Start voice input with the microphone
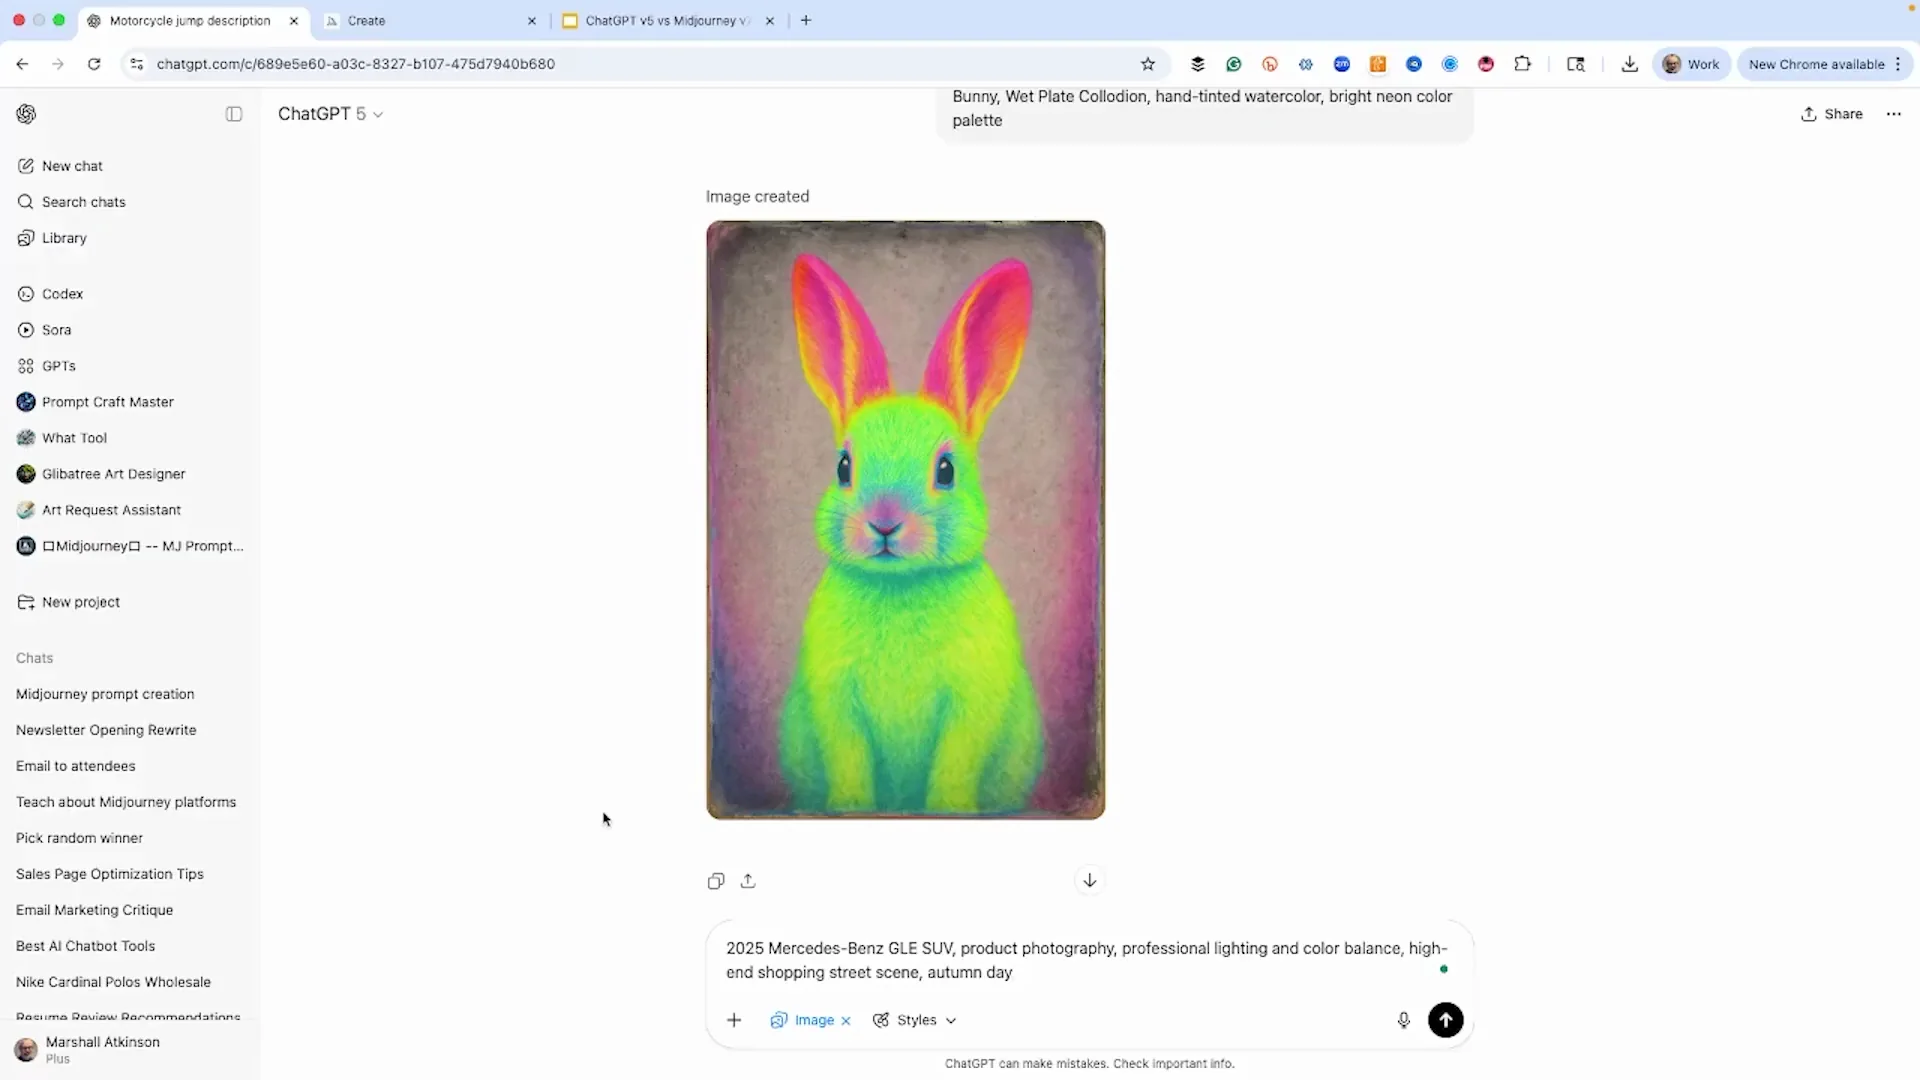This screenshot has height=1080, width=1920. coord(1404,1020)
